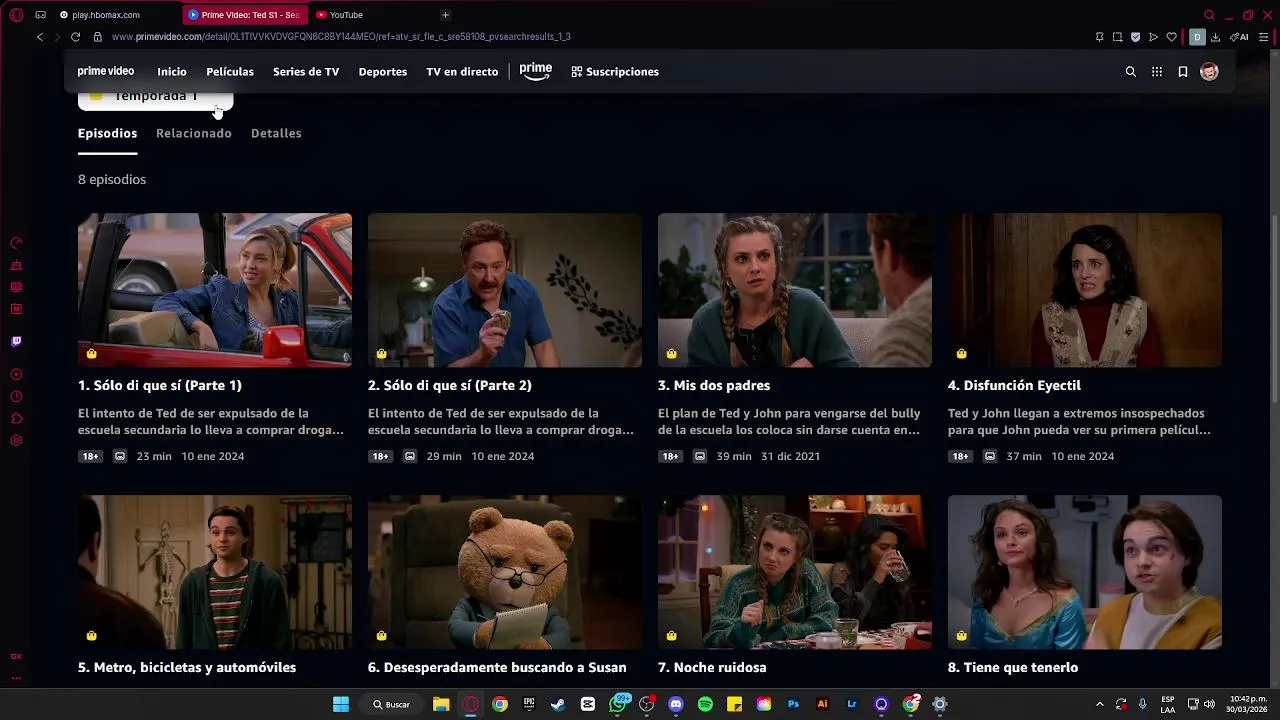The height and width of the screenshot is (720, 1280).
Task: Click the search tabs icon in title bar
Action: 1209,15
